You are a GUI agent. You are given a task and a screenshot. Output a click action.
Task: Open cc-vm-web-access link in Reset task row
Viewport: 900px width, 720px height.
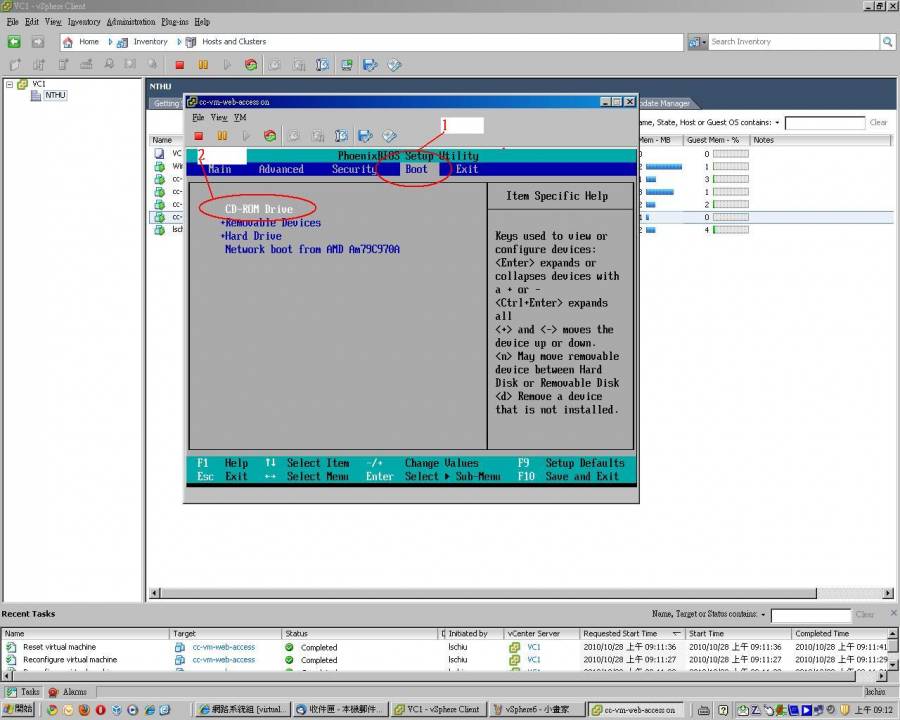pos(224,647)
